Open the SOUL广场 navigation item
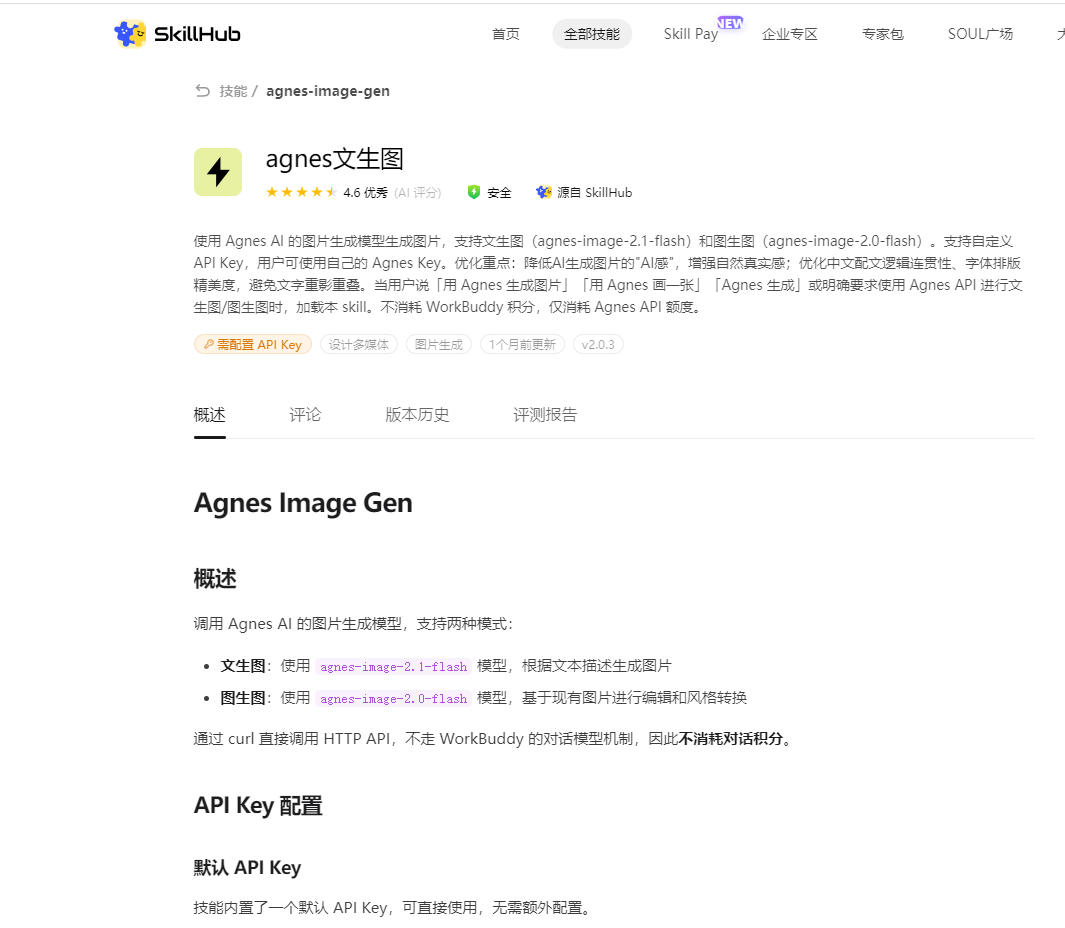The width and height of the screenshot is (1065, 928). click(980, 34)
